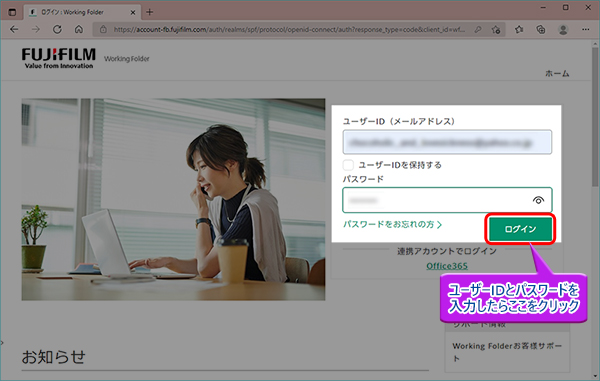Open the パスワードをお忘れの方 link
600x381 pixels.
(x=392, y=224)
